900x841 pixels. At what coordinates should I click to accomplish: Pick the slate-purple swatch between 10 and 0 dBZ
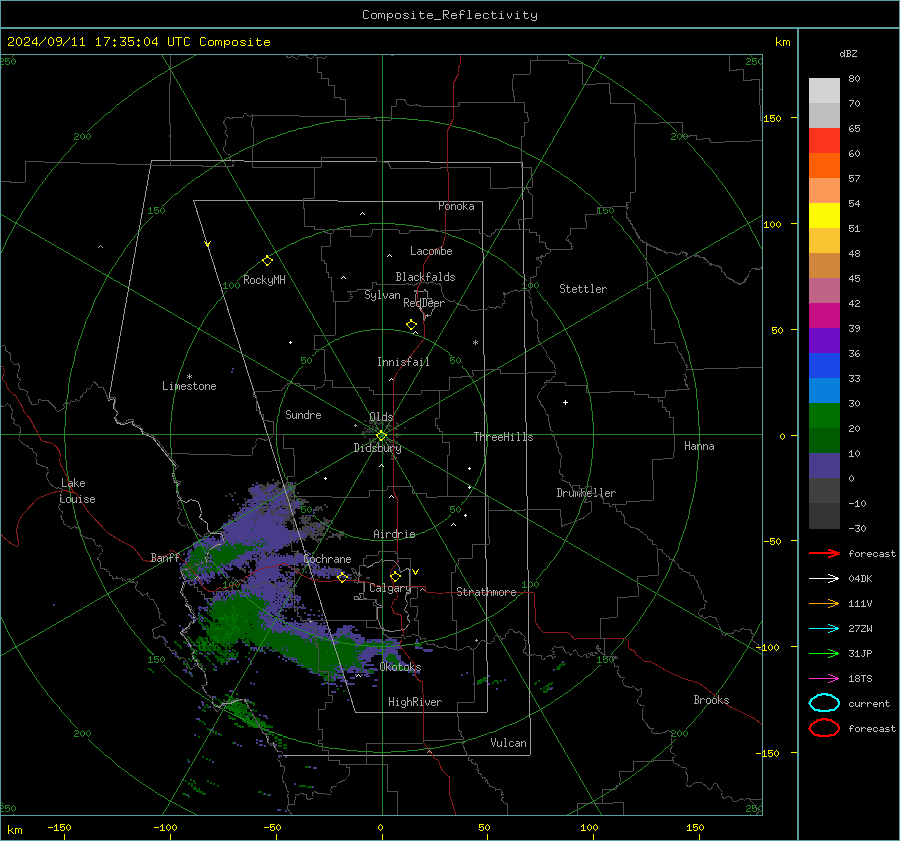pos(824,466)
